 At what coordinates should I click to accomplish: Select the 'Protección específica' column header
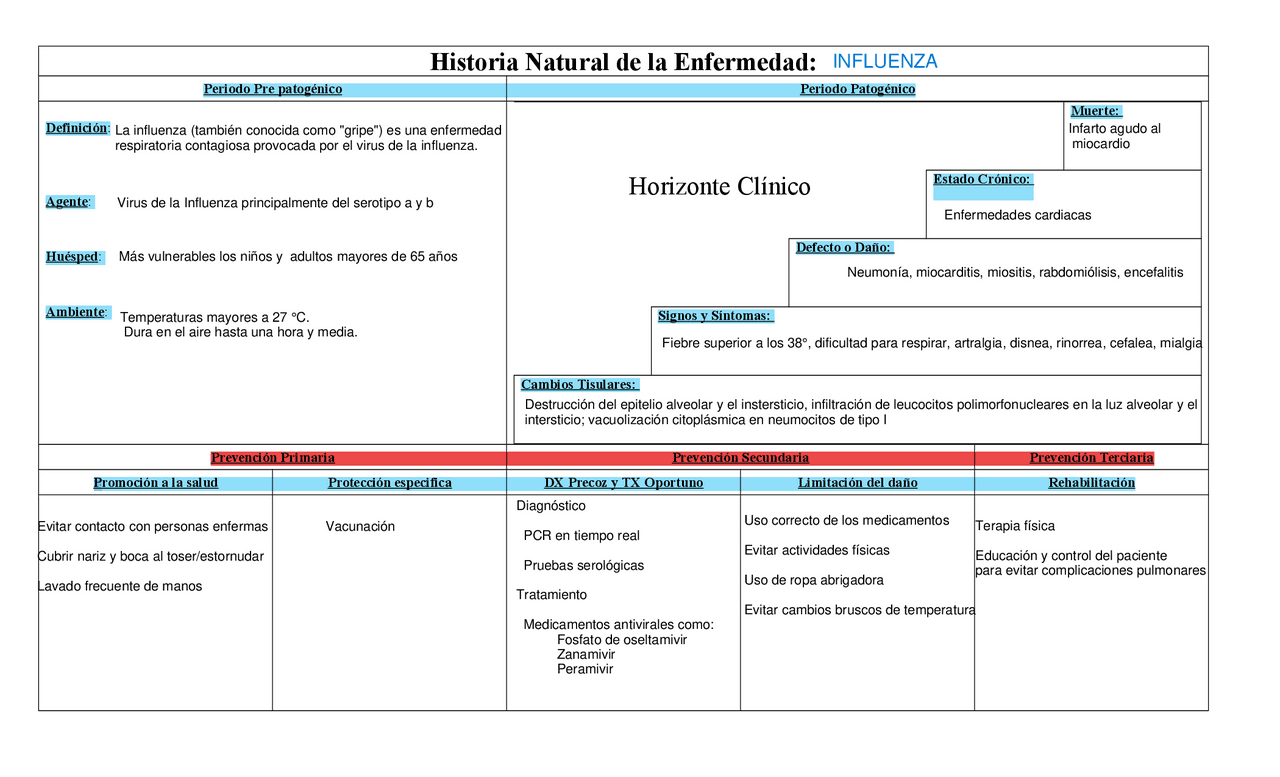[390, 483]
